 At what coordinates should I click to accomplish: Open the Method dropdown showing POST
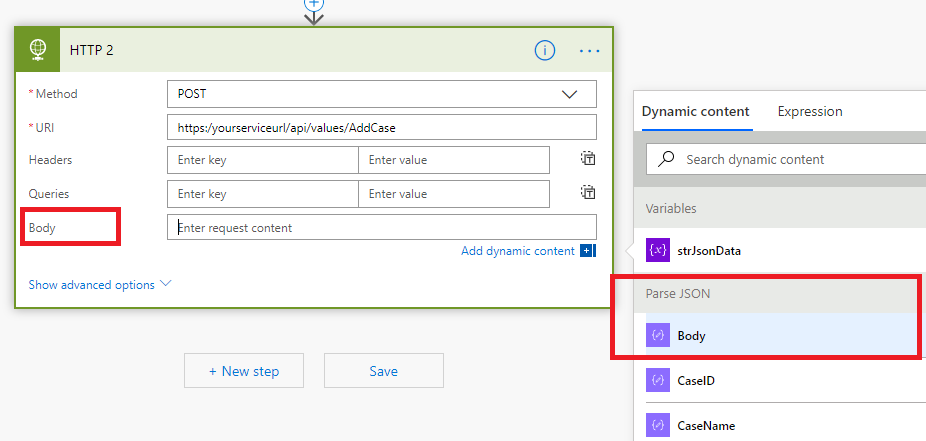tap(382, 94)
